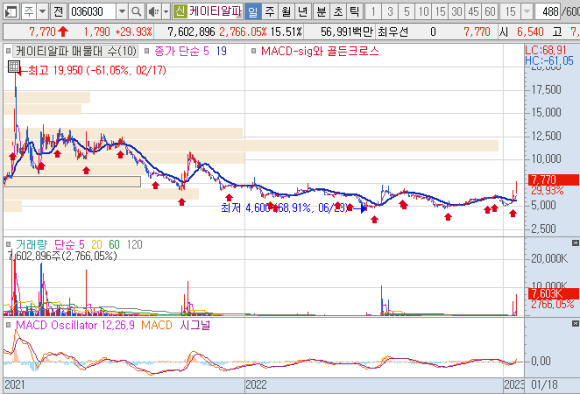The image size is (580, 394).
Task: Open the dropdown arrow beside speaker icon
Action: (x=166, y=12)
